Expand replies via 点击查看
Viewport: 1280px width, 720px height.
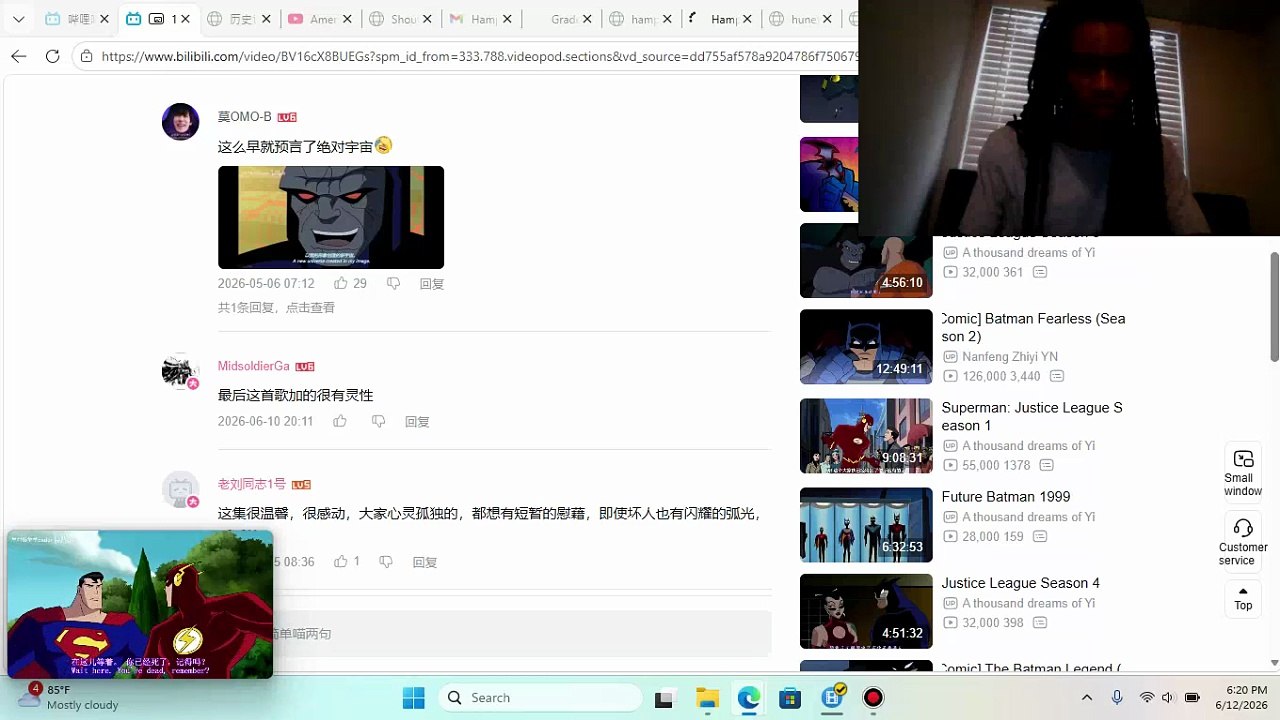[309, 308]
